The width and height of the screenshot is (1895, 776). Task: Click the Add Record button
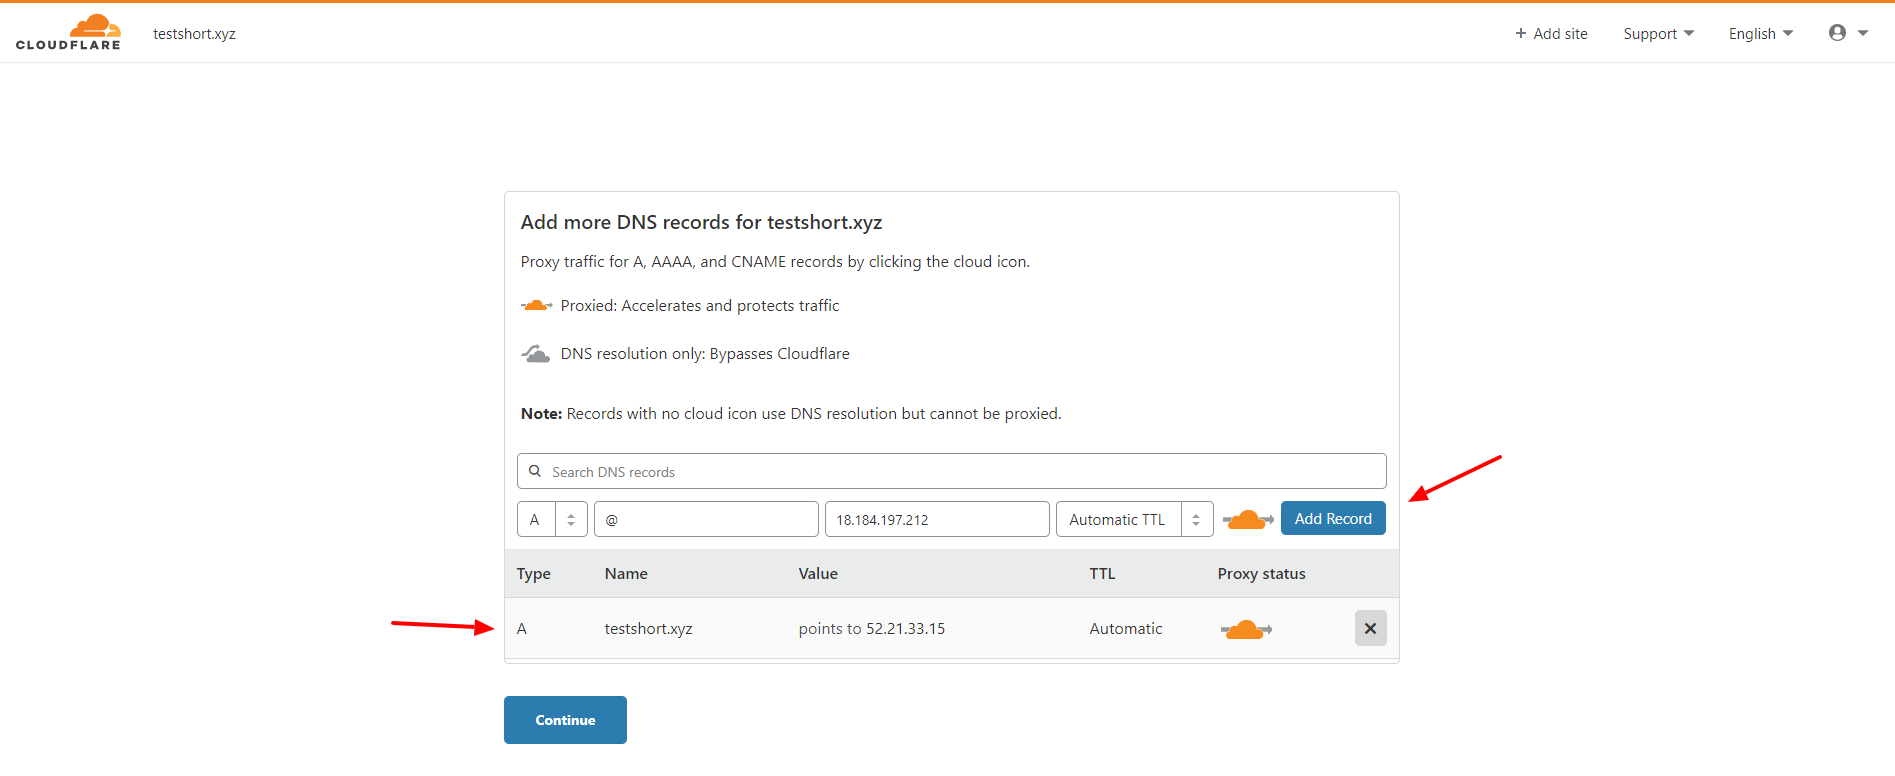[1333, 518]
